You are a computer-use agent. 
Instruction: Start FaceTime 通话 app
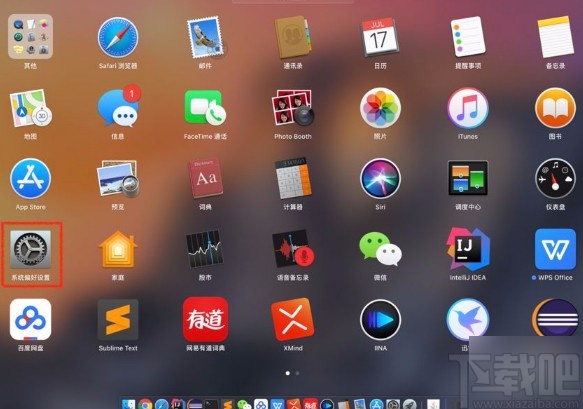tap(205, 108)
